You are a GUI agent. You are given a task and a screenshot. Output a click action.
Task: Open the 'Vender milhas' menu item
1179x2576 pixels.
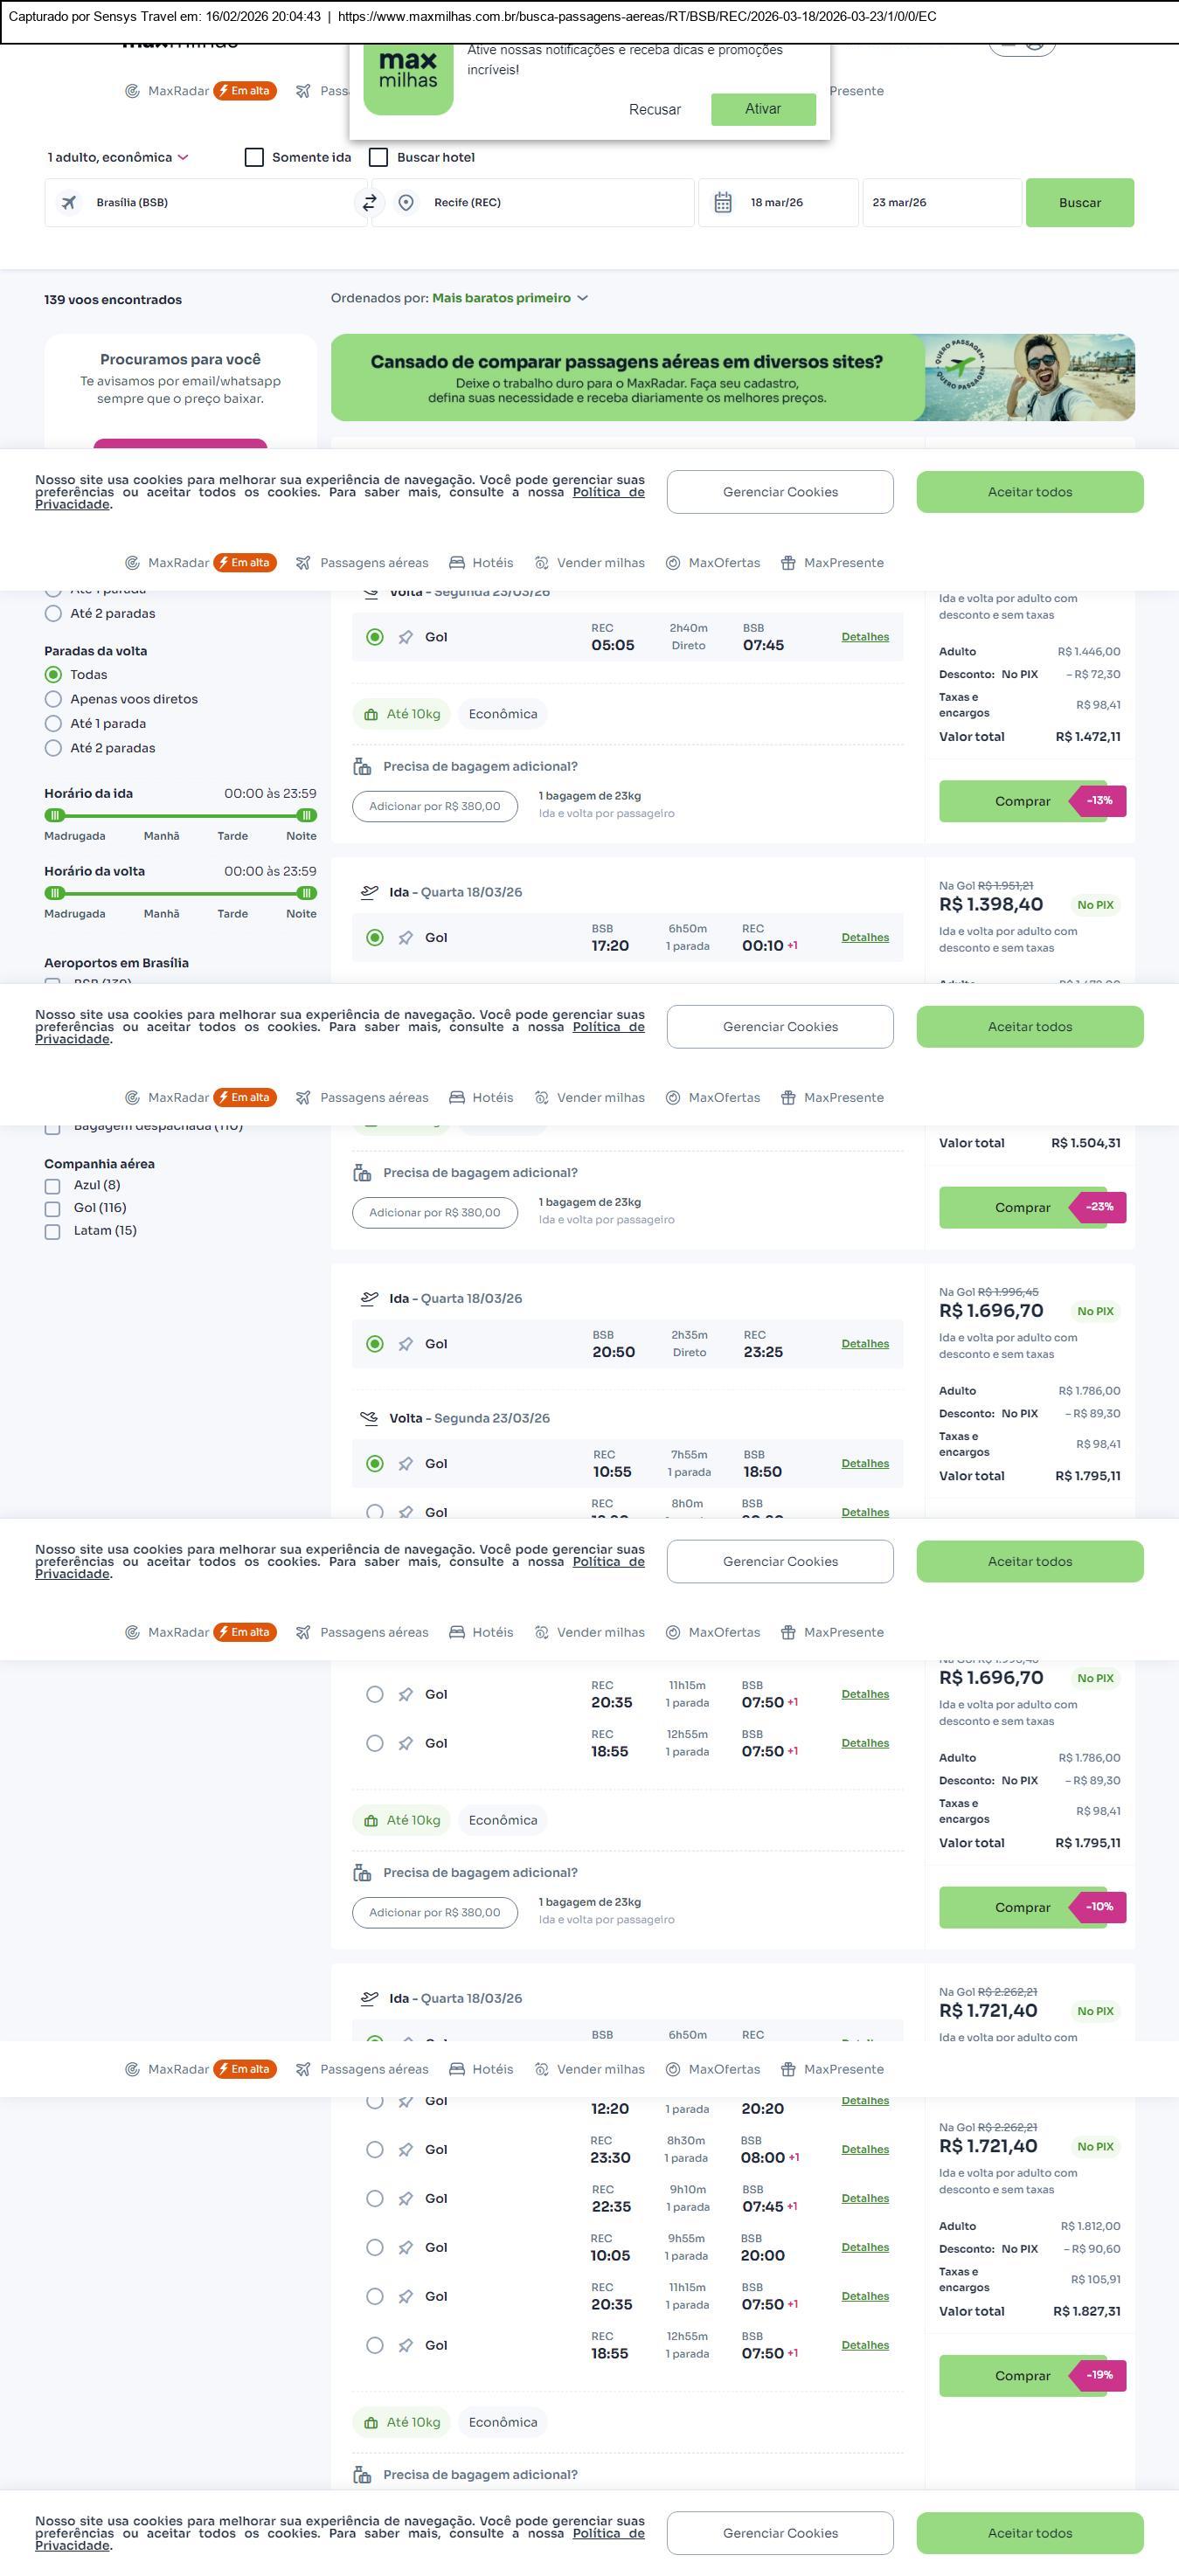590,563
